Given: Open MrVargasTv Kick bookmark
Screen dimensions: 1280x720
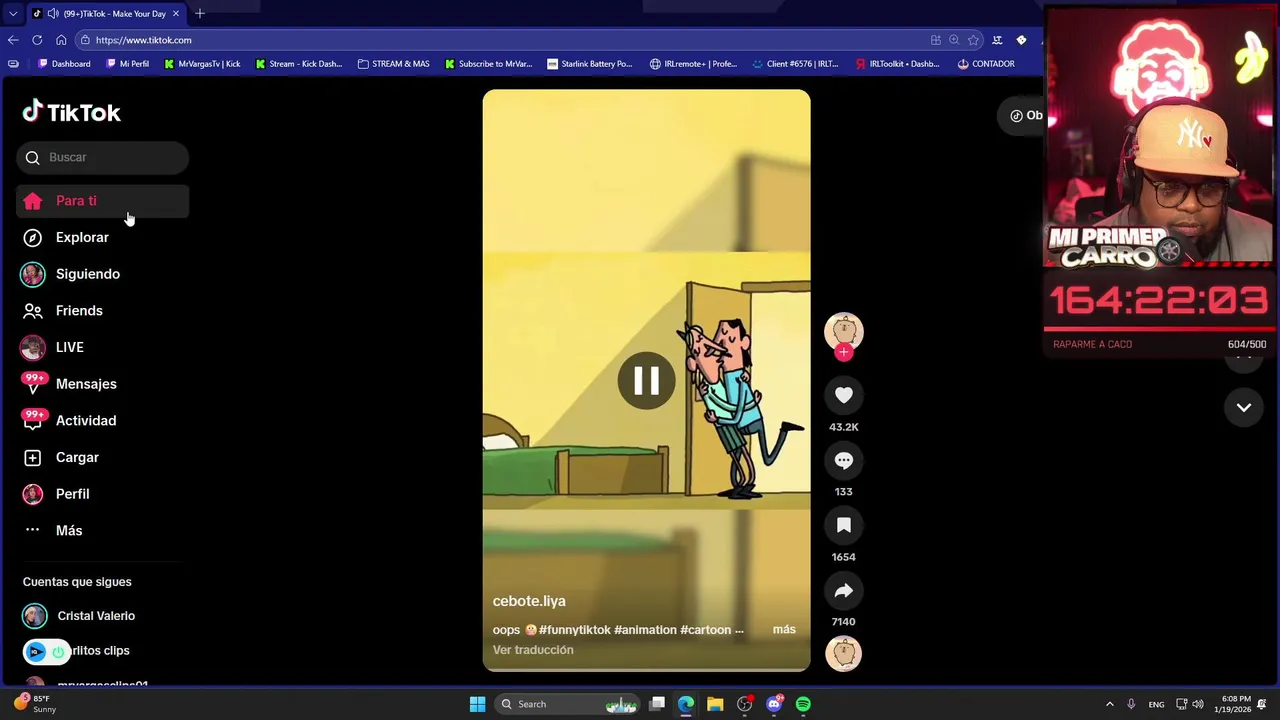Looking at the screenshot, I should click(x=201, y=64).
